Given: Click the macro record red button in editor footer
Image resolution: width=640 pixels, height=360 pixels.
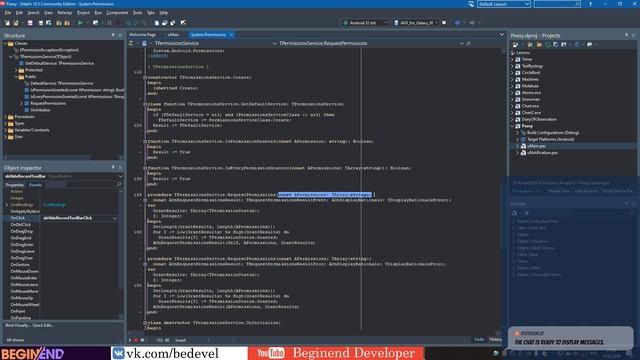Looking at the screenshot, I should pyautogui.click(x=136, y=340).
